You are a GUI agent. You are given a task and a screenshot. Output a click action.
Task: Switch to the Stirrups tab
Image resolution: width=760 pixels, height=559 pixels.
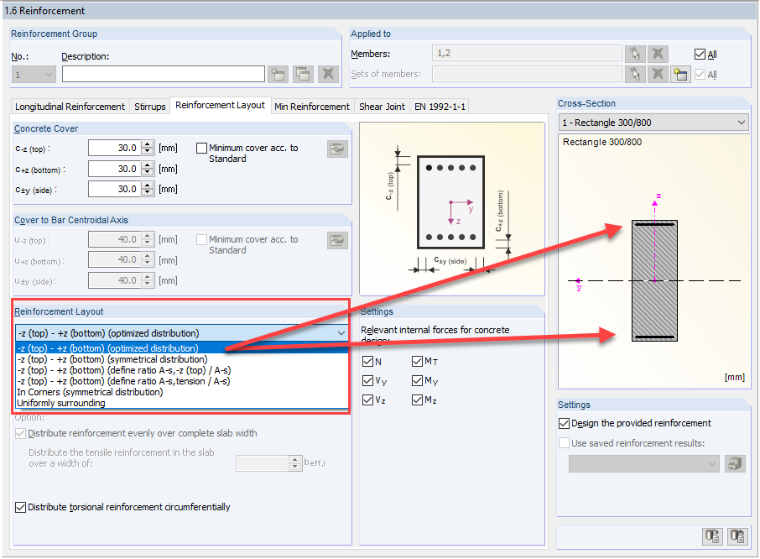pyautogui.click(x=150, y=106)
